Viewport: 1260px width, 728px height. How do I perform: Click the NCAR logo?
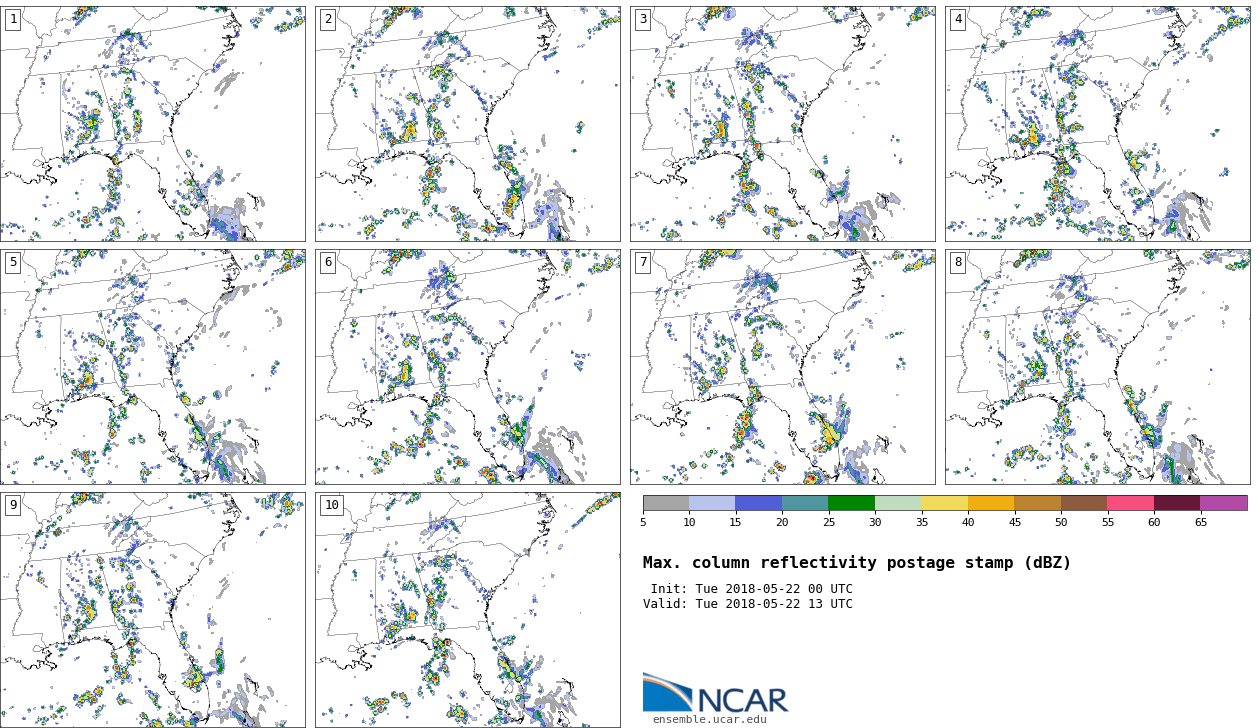coord(715,693)
